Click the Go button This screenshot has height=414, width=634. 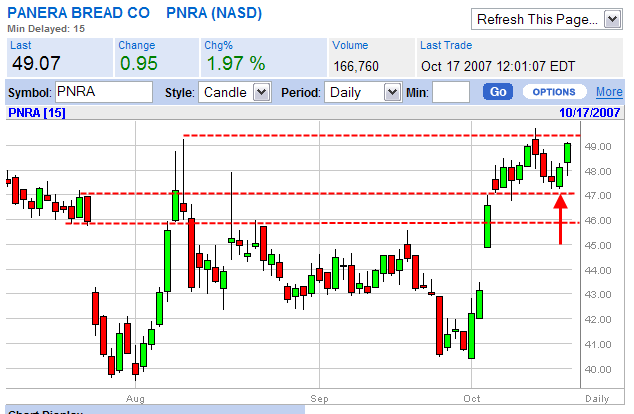pyautogui.click(x=498, y=92)
